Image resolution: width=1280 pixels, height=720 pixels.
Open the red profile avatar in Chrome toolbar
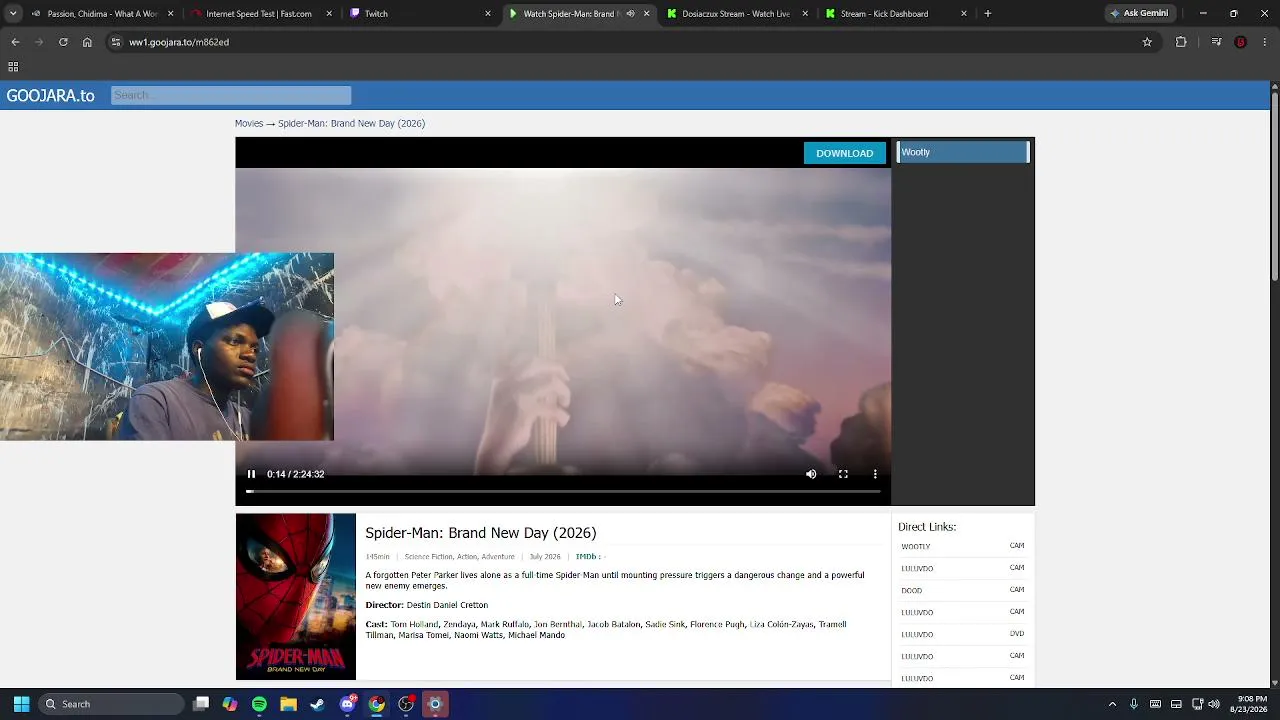tap(1241, 42)
